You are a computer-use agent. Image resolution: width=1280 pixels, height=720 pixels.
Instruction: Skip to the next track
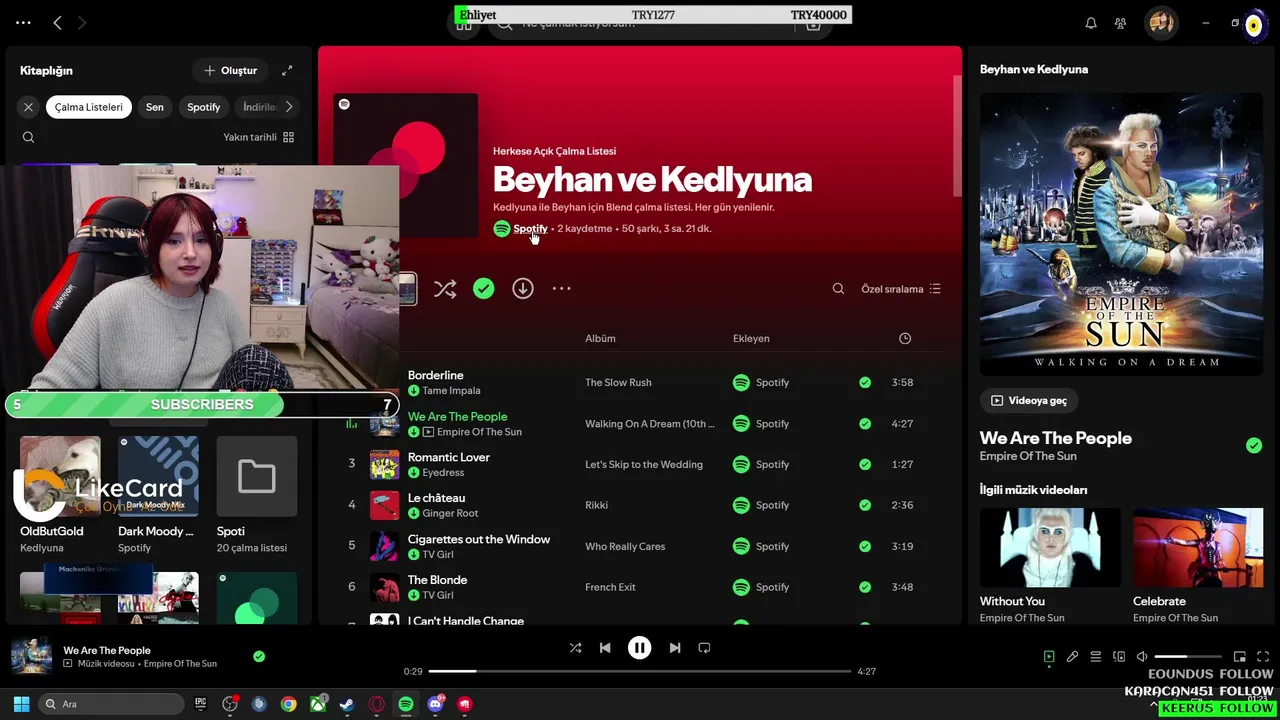pyautogui.click(x=675, y=648)
